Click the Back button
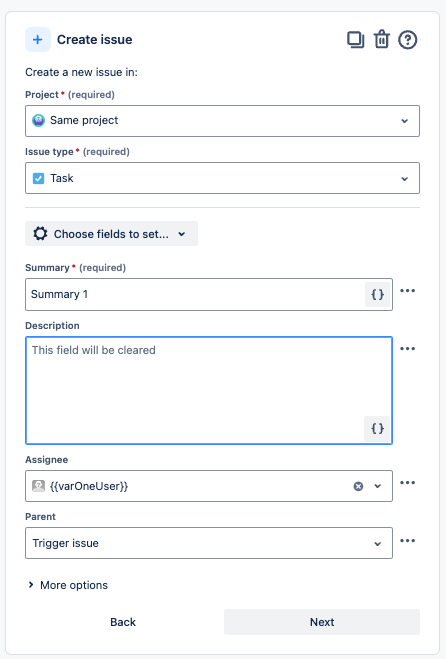The height and width of the screenshot is (659, 446). 123,622
